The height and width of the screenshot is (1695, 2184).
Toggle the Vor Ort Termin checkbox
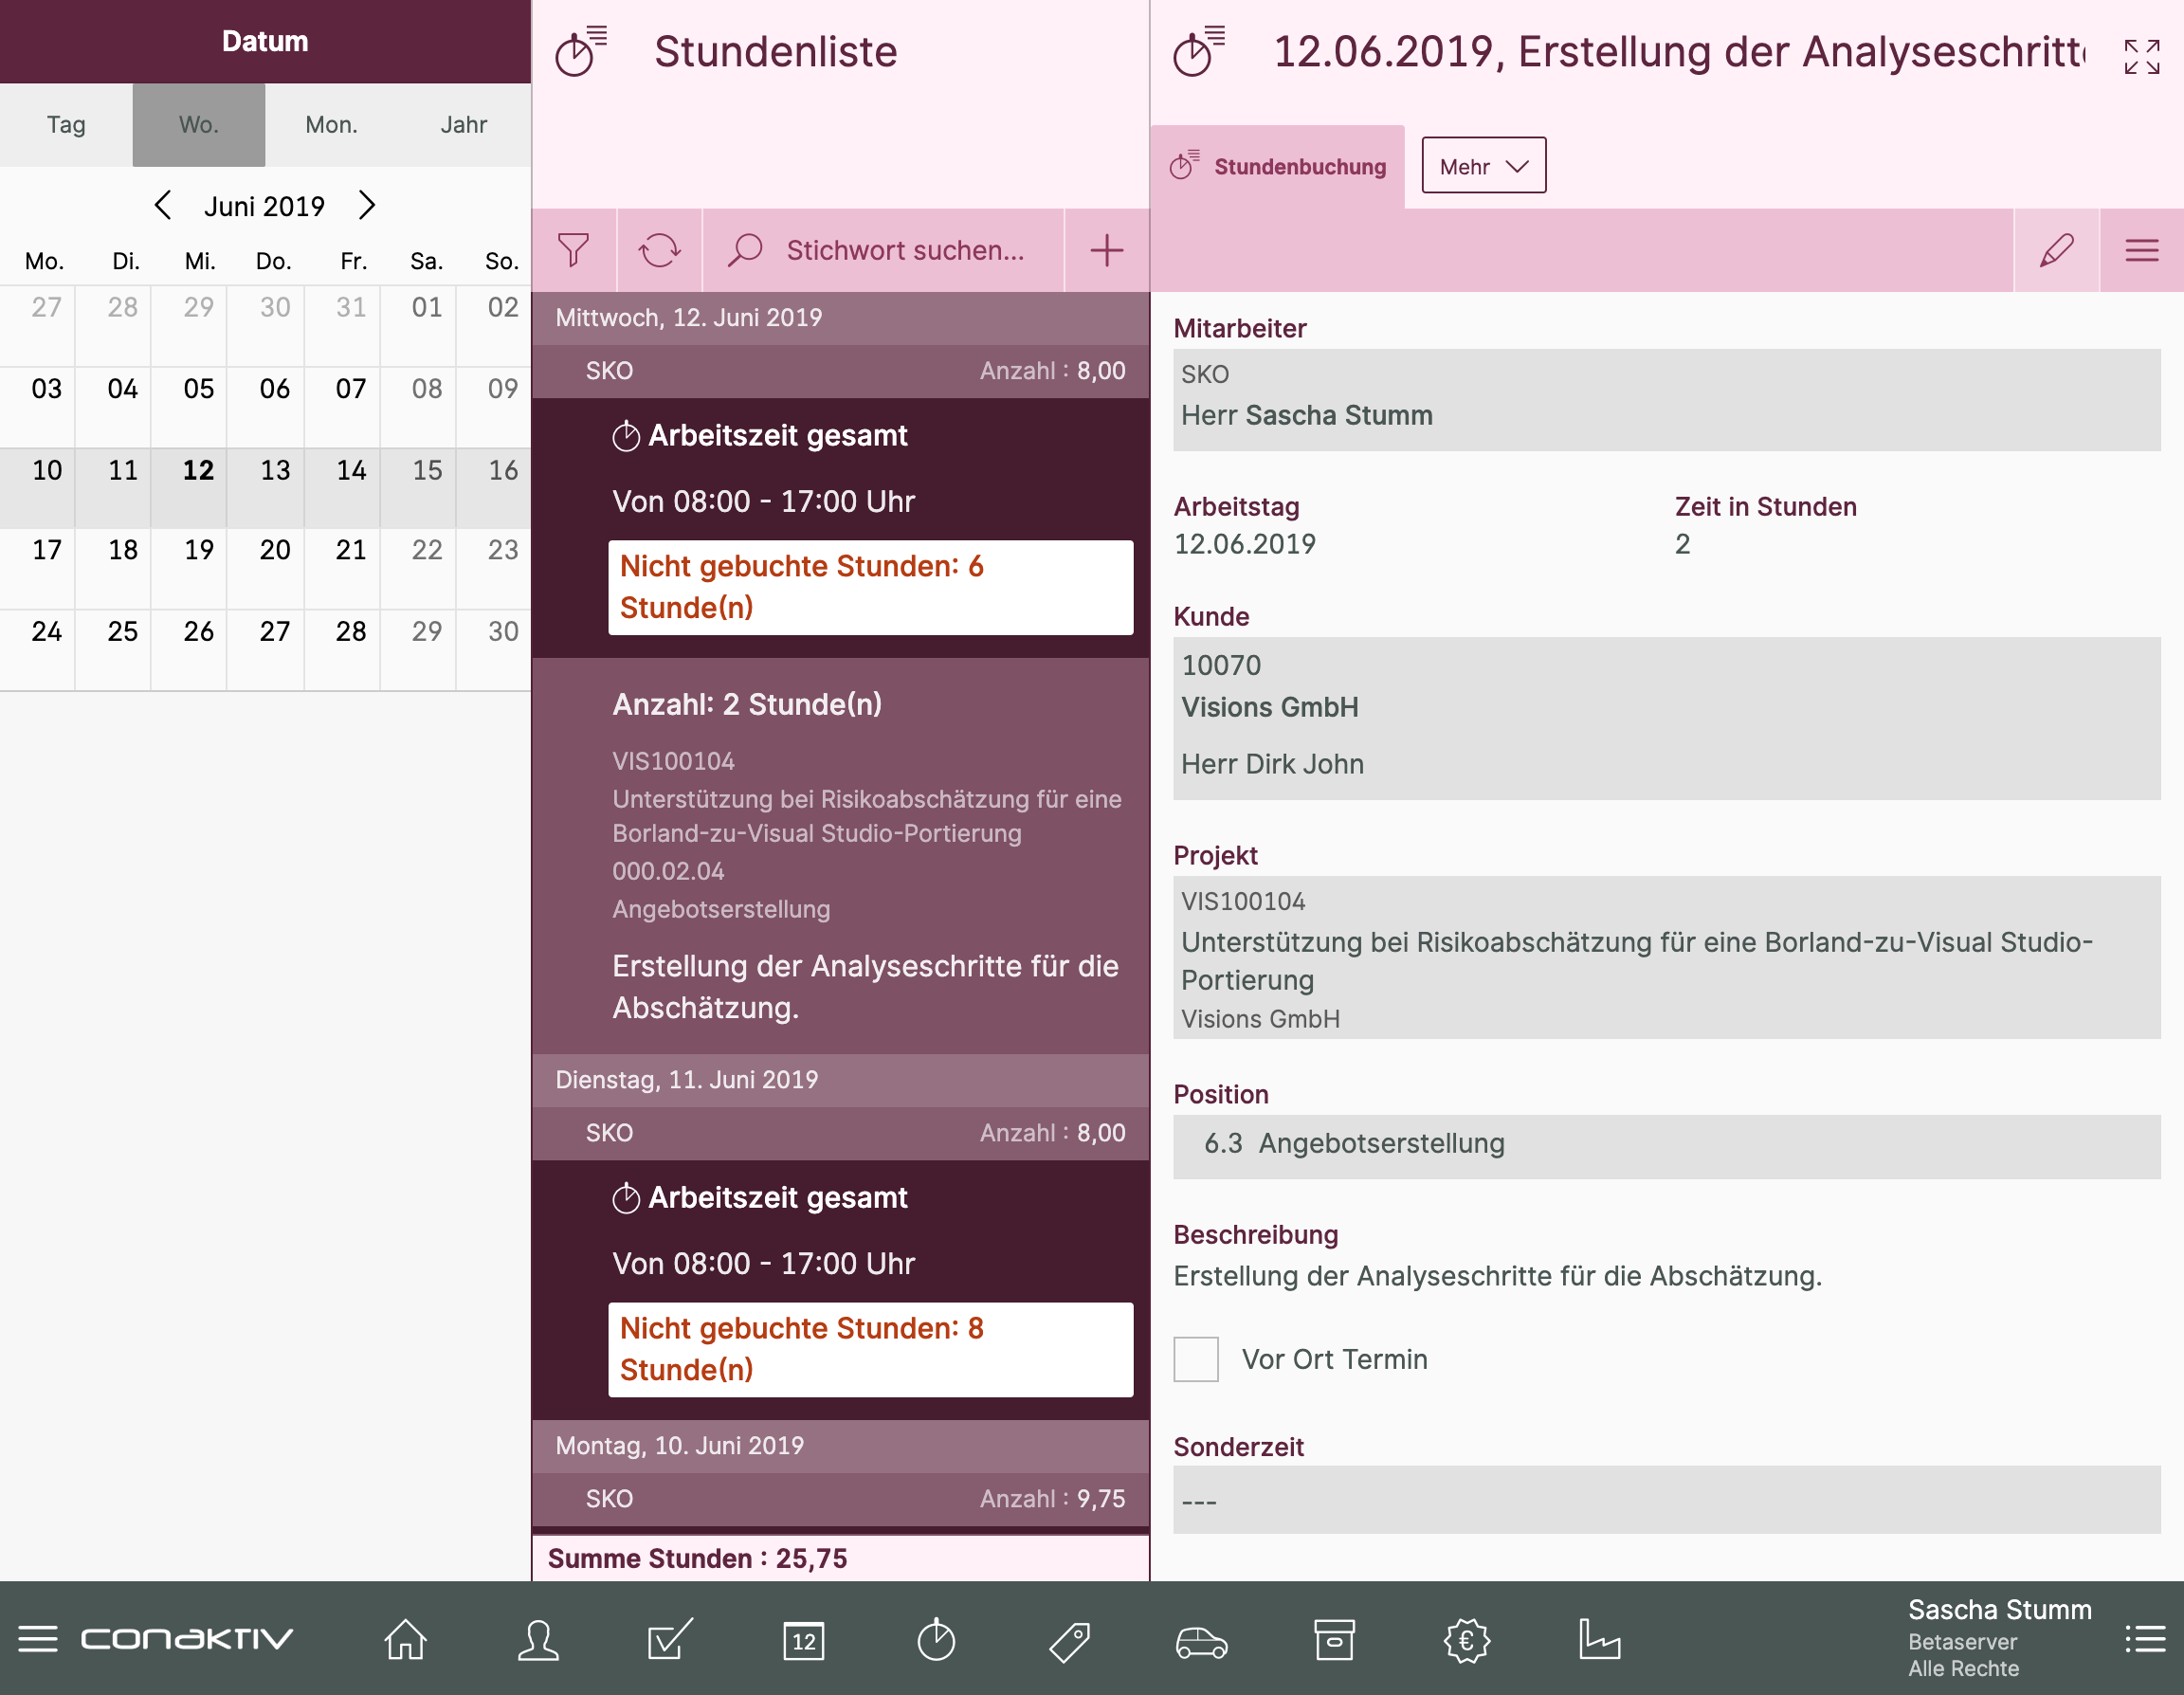(1195, 1359)
